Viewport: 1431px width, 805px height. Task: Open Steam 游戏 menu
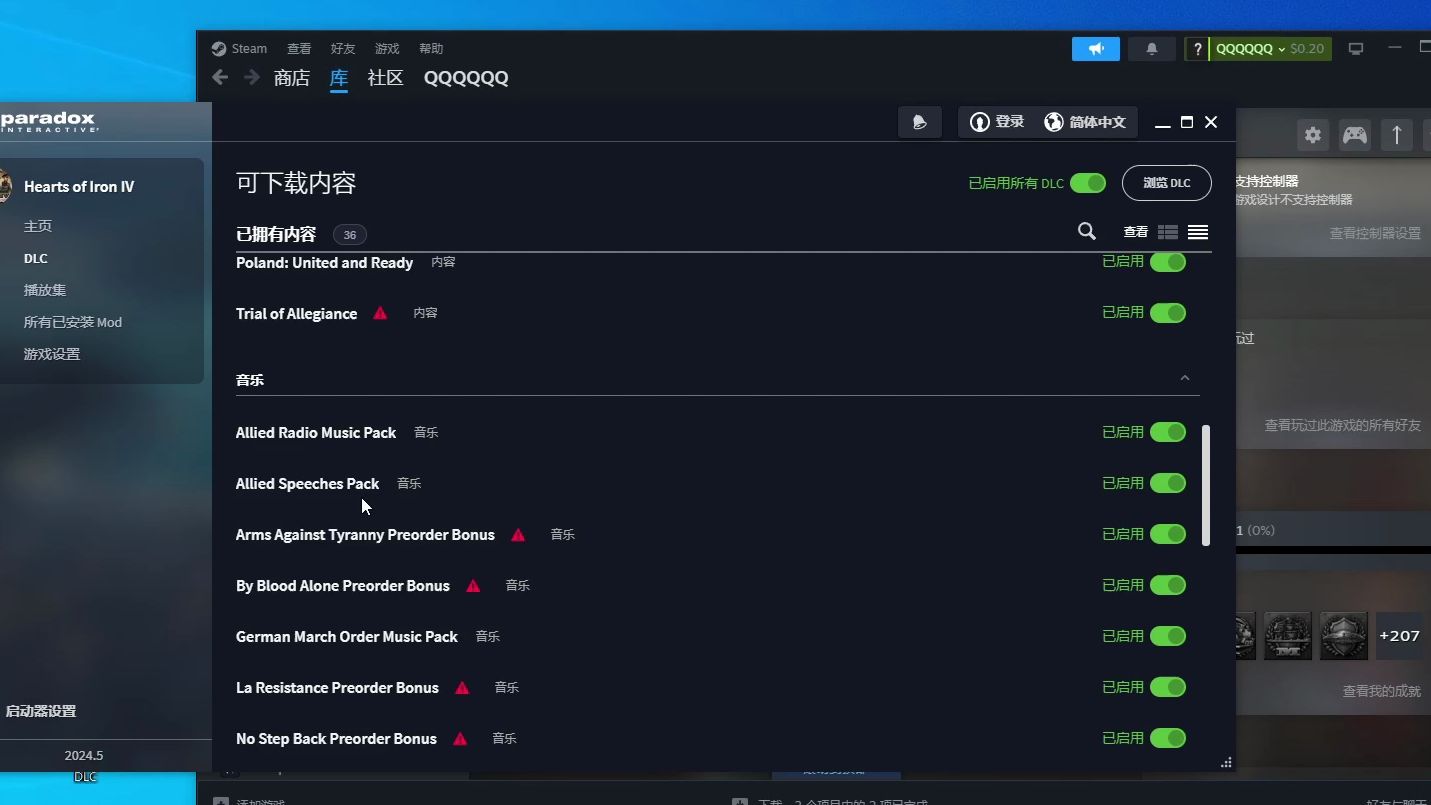387,49
